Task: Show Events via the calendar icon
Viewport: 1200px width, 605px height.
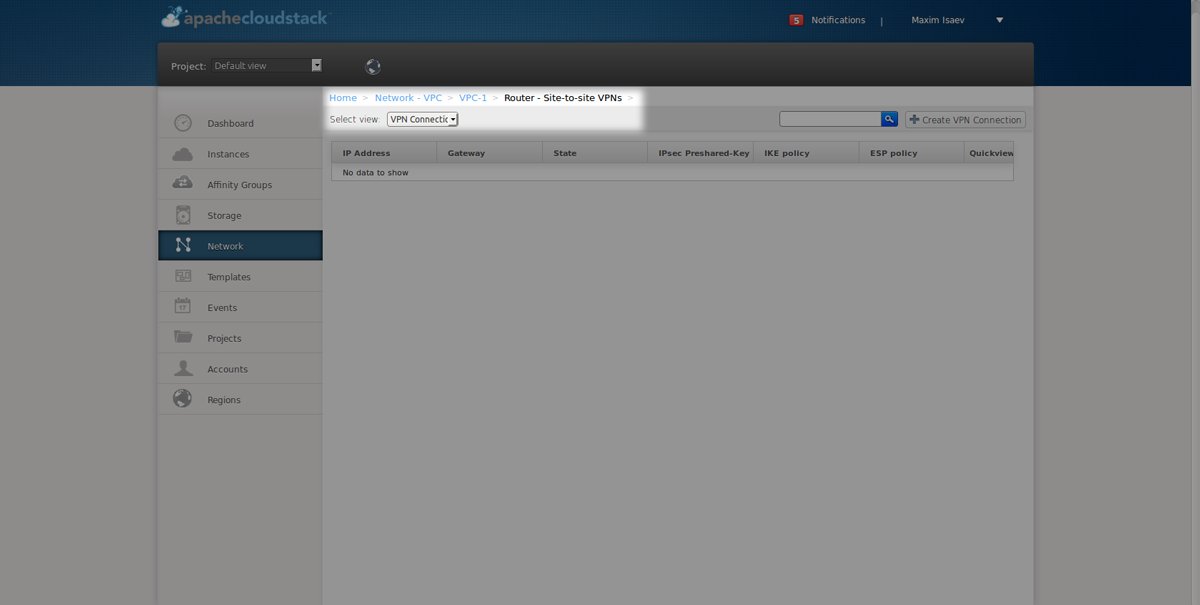Action: (182, 307)
